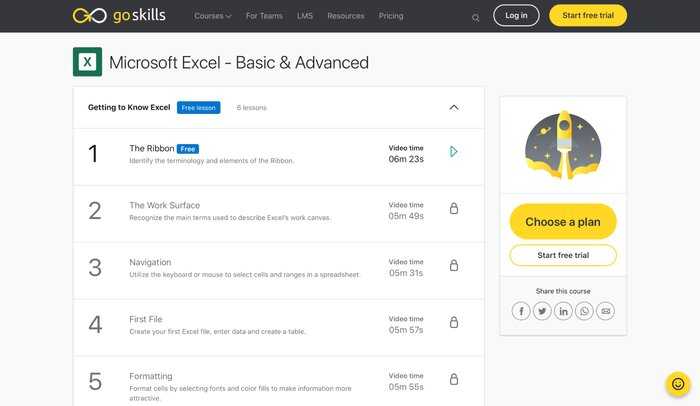
Task: Open The Ribbon lesson title
Action: pos(152,148)
